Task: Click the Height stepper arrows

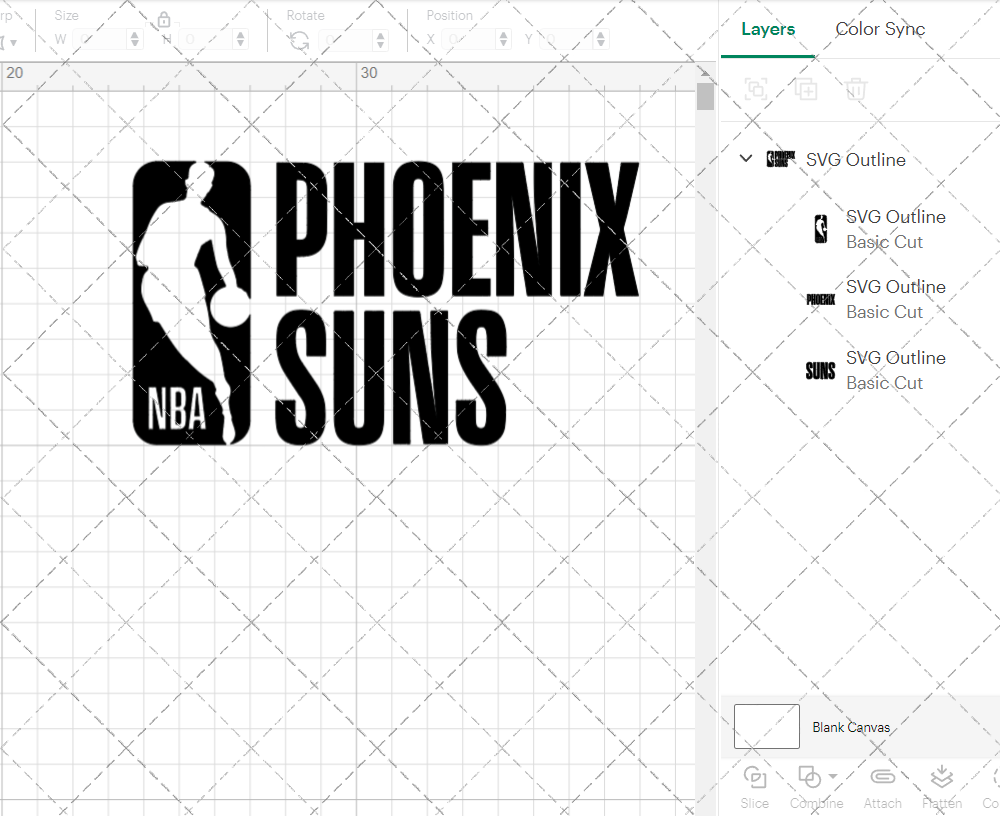Action: tap(240, 40)
